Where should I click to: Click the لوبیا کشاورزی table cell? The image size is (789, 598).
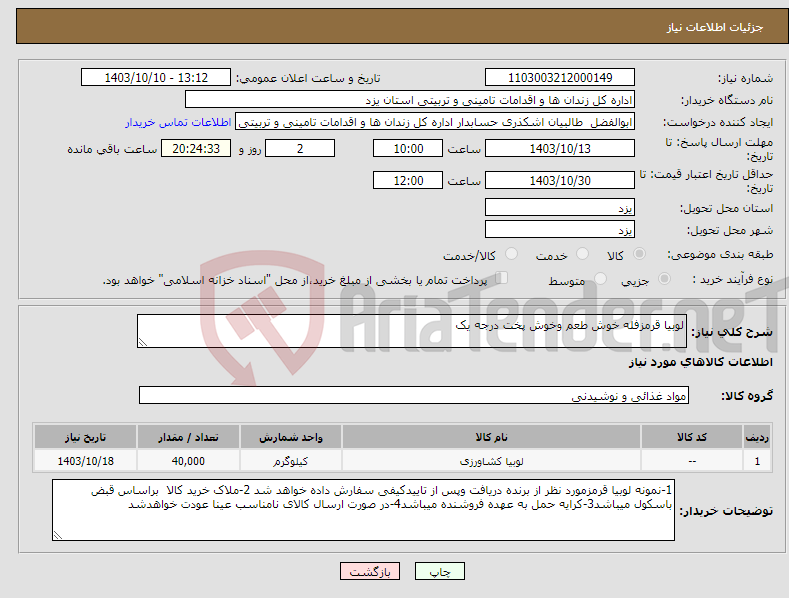tap(491, 461)
